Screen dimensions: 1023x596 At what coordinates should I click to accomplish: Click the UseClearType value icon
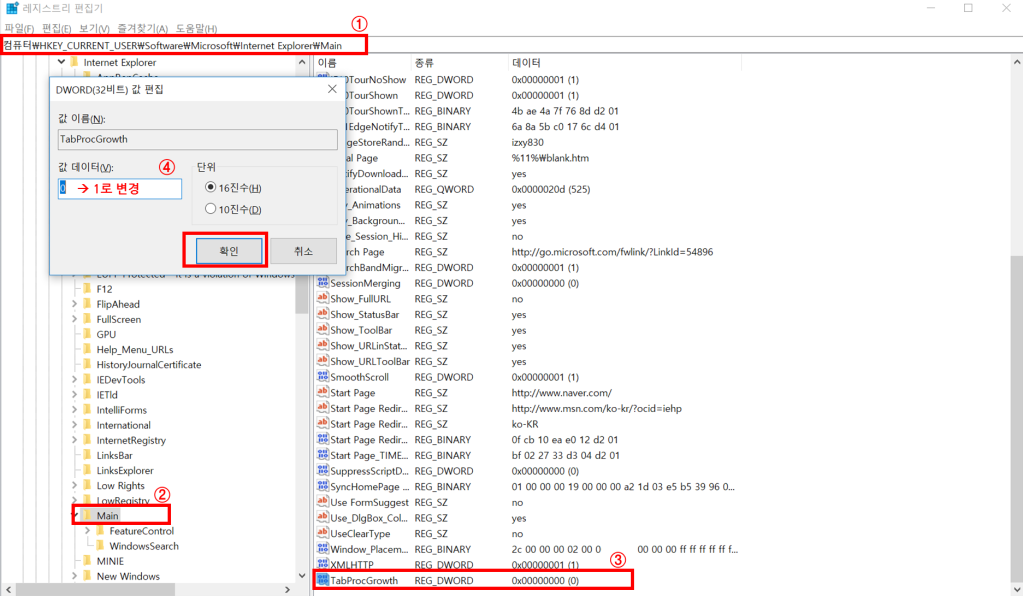[x=322, y=533]
